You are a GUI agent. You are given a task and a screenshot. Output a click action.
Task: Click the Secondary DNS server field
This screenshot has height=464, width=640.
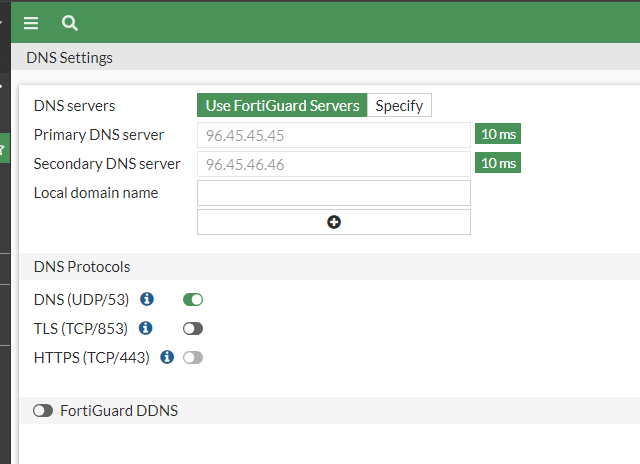click(333, 164)
